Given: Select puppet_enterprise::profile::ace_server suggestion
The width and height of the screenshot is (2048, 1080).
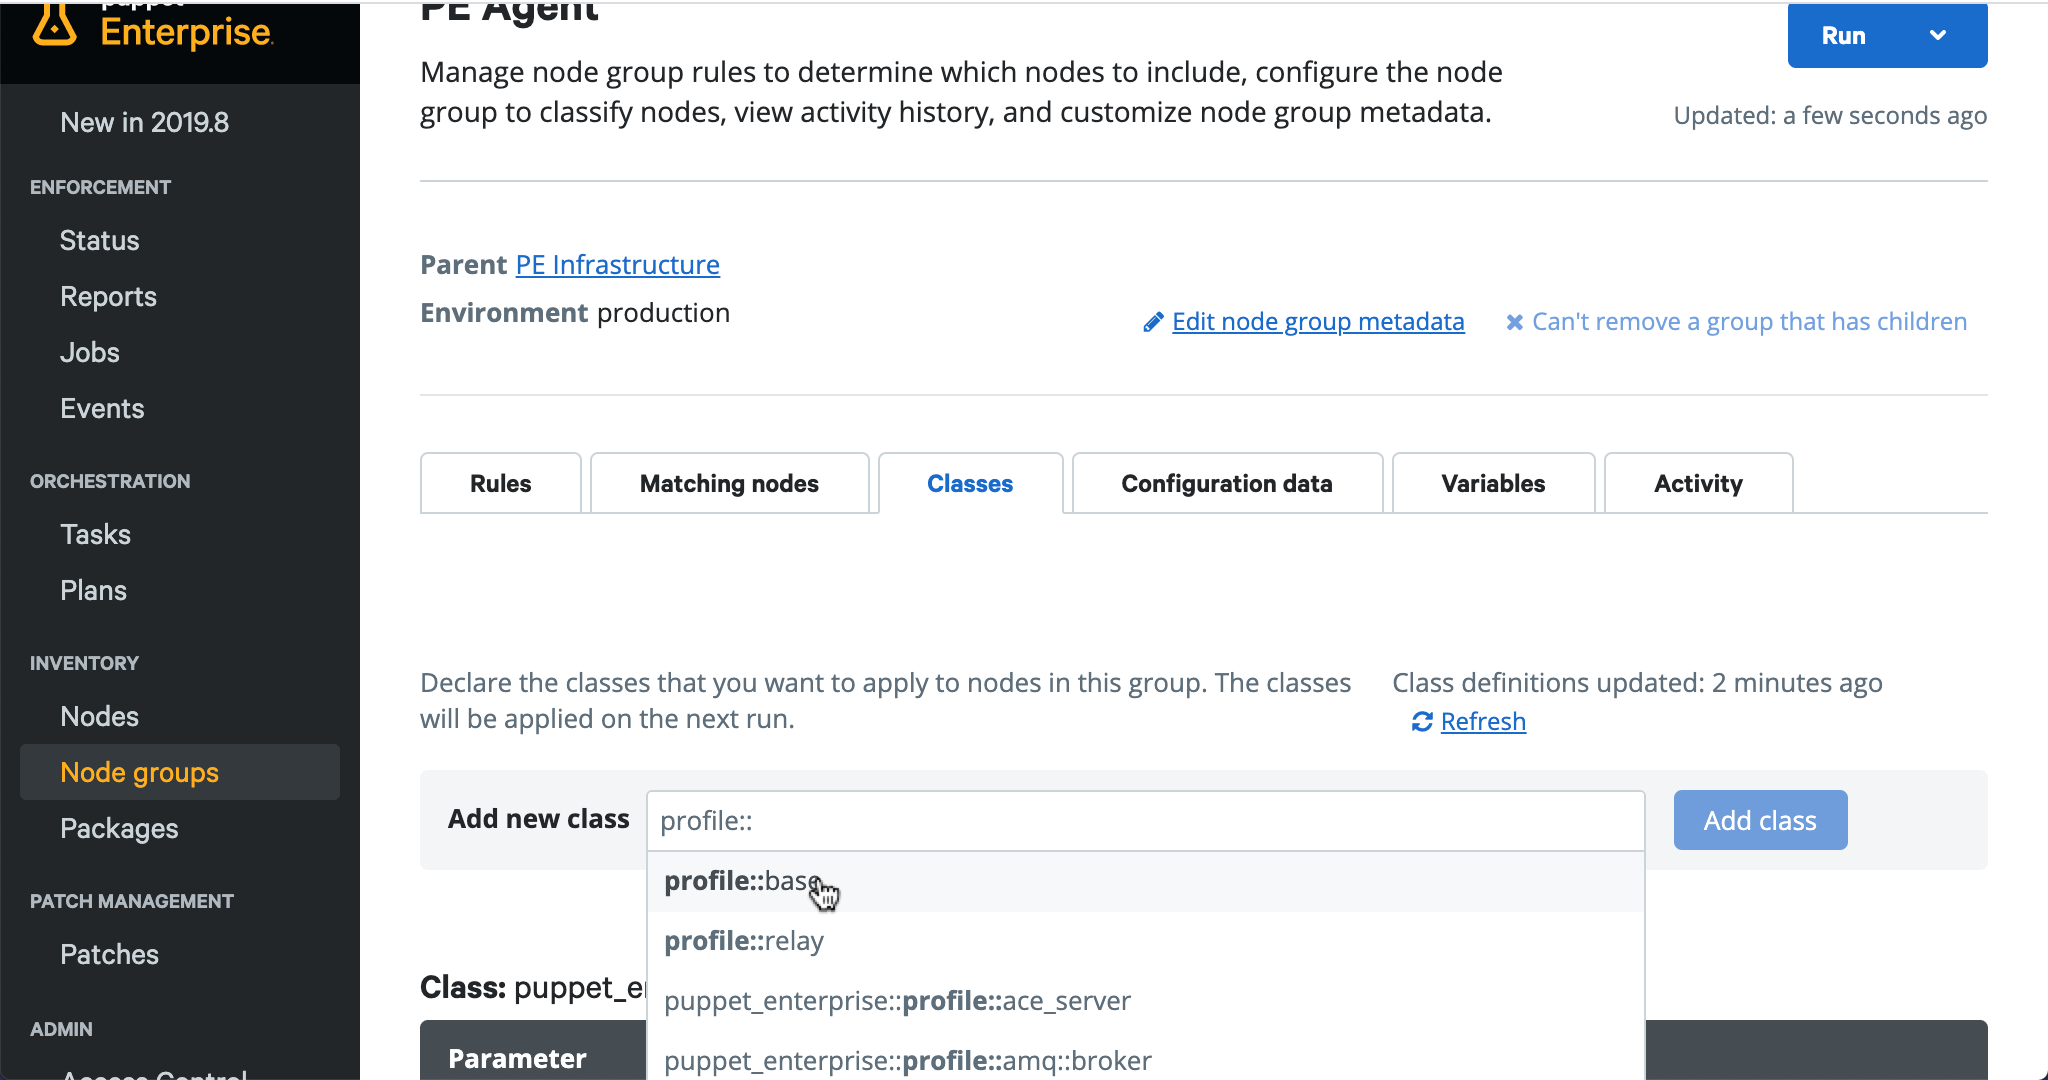Looking at the screenshot, I should coord(897,1000).
